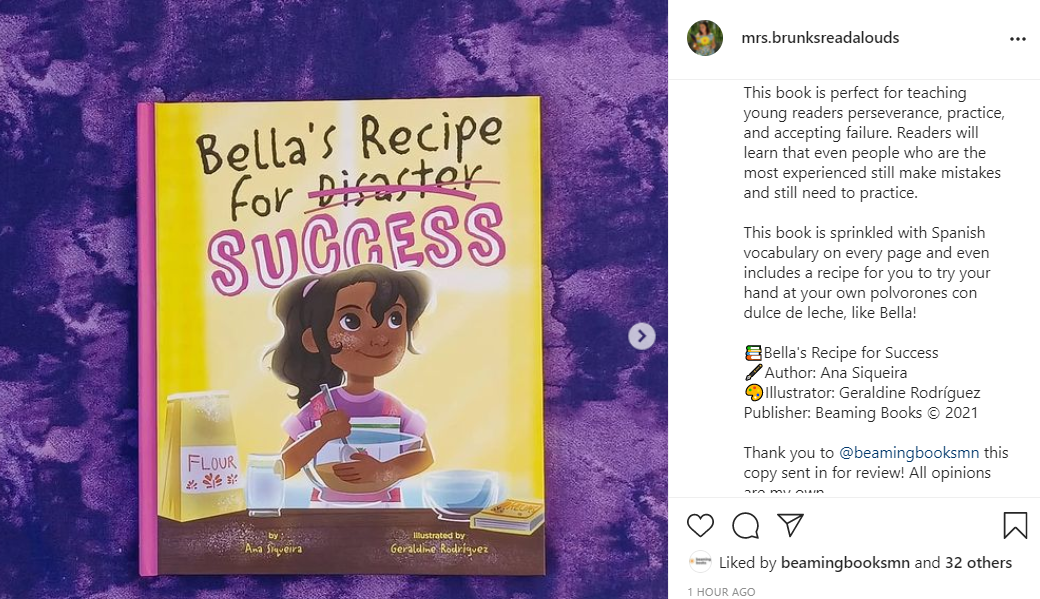Click beamingbooksmn in the Liked by line
Image resolution: width=1040 pixels, height=599 pixels.
click(x=847, y=563)
